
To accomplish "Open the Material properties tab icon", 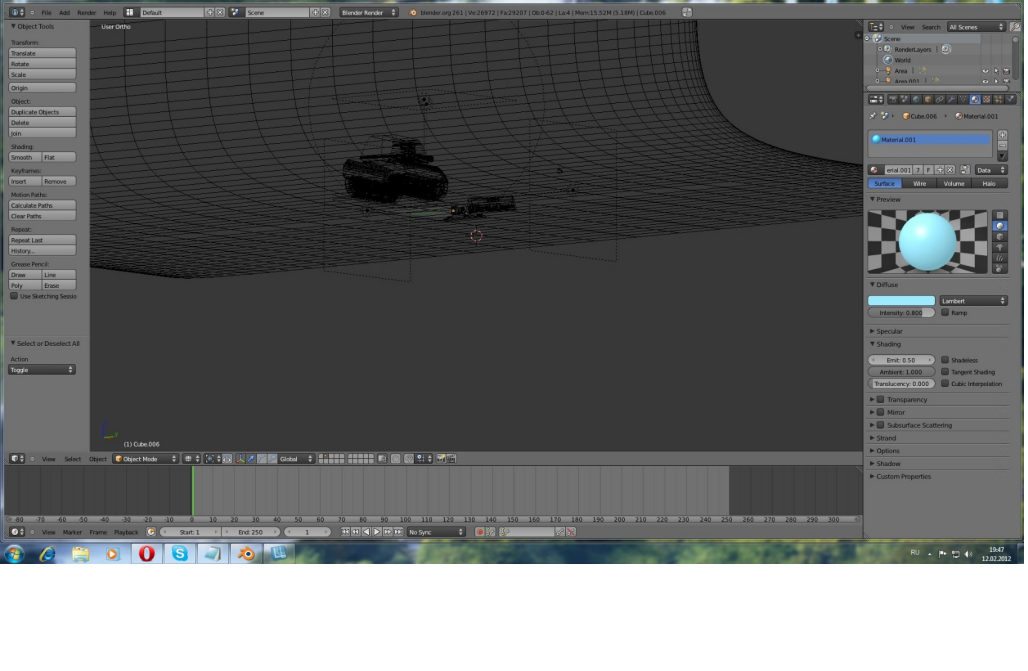I will point(974,99).
